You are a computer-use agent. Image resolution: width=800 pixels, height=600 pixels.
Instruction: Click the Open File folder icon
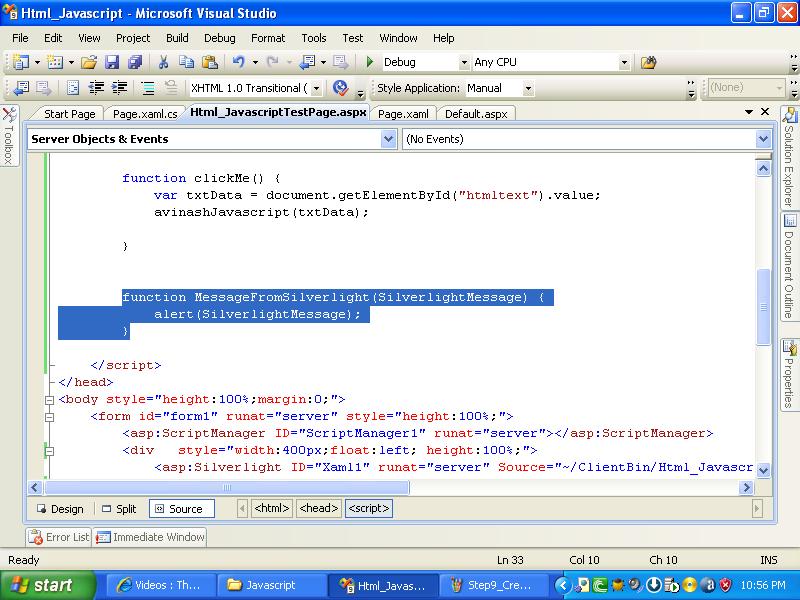pyautogui.click(x=89, y=62)
